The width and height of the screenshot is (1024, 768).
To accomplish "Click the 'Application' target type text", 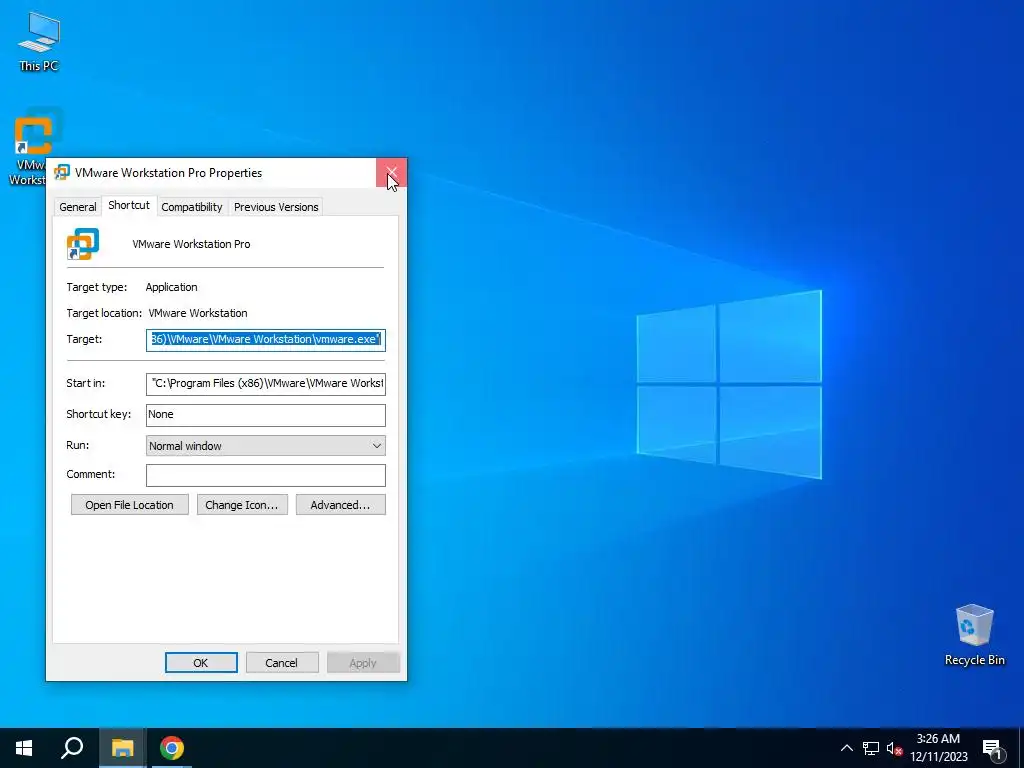I will 171,287.
